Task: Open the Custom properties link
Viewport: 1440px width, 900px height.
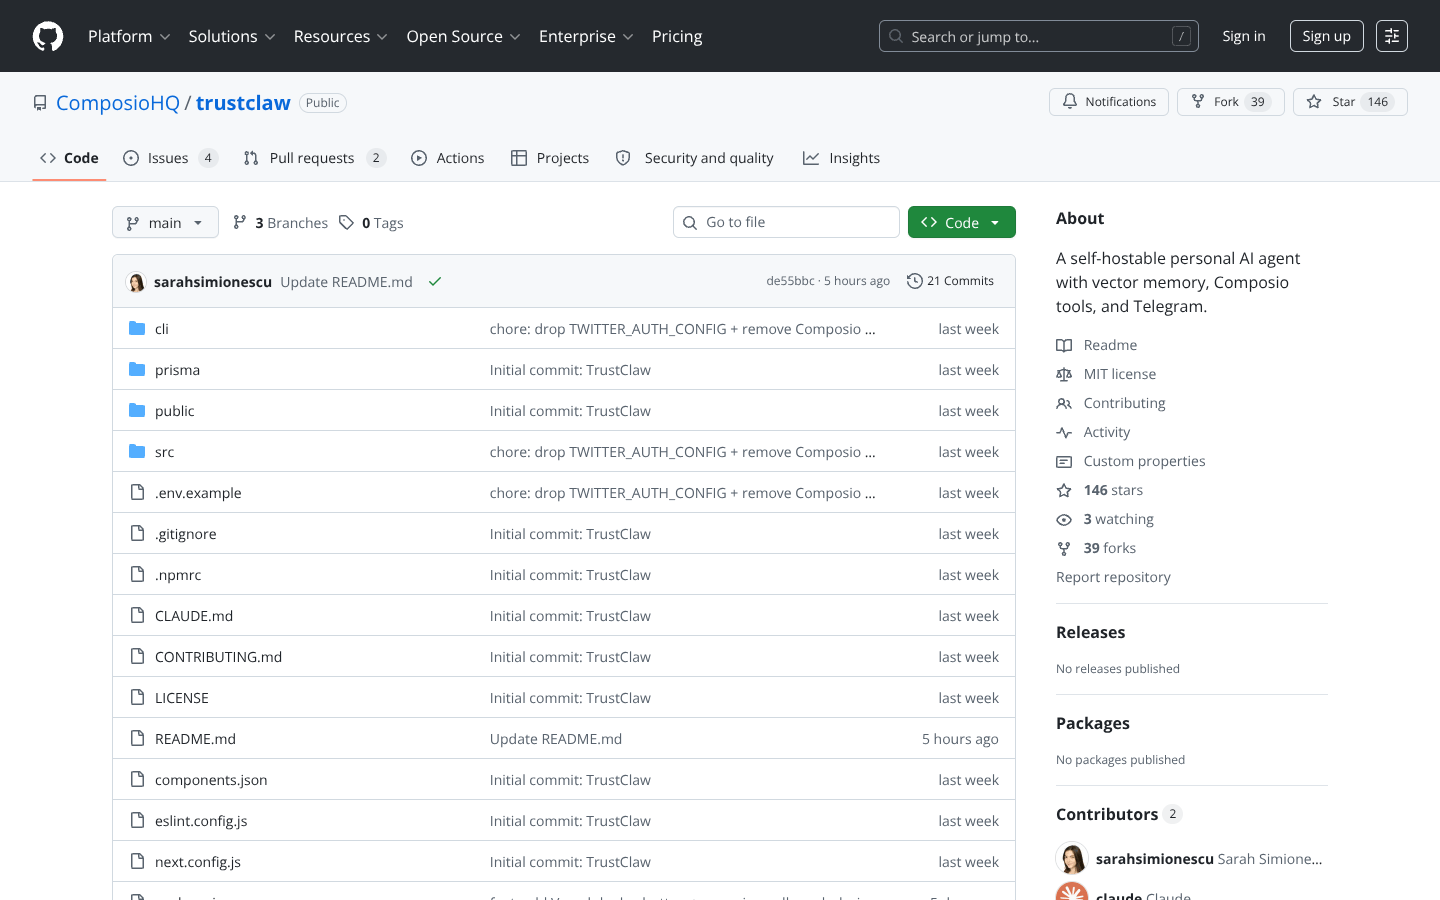Action: tap(1144, 461)
